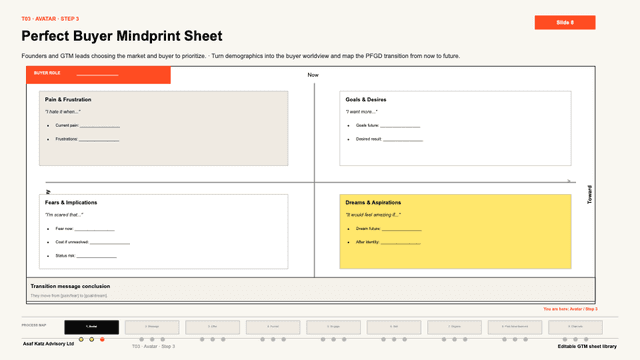Click the Cost if unresolved blank field
This screenshot has height=360, width=640.
pyautogui.click(x=110, y=243)
